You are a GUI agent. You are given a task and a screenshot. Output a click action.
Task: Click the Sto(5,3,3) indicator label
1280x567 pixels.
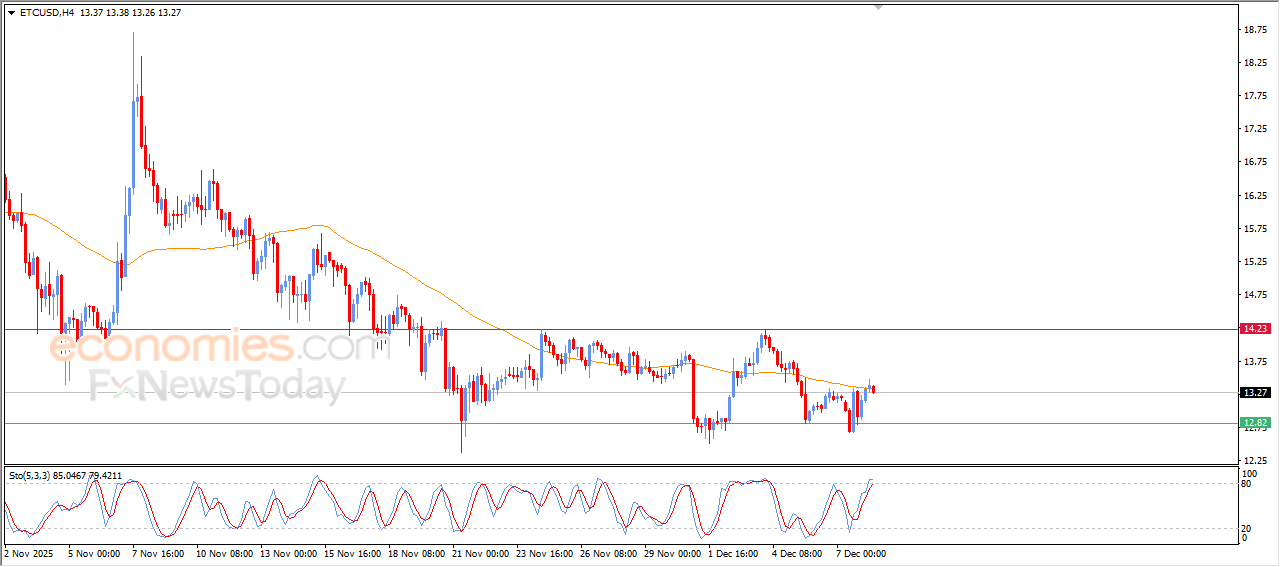(x=34, y=476)
